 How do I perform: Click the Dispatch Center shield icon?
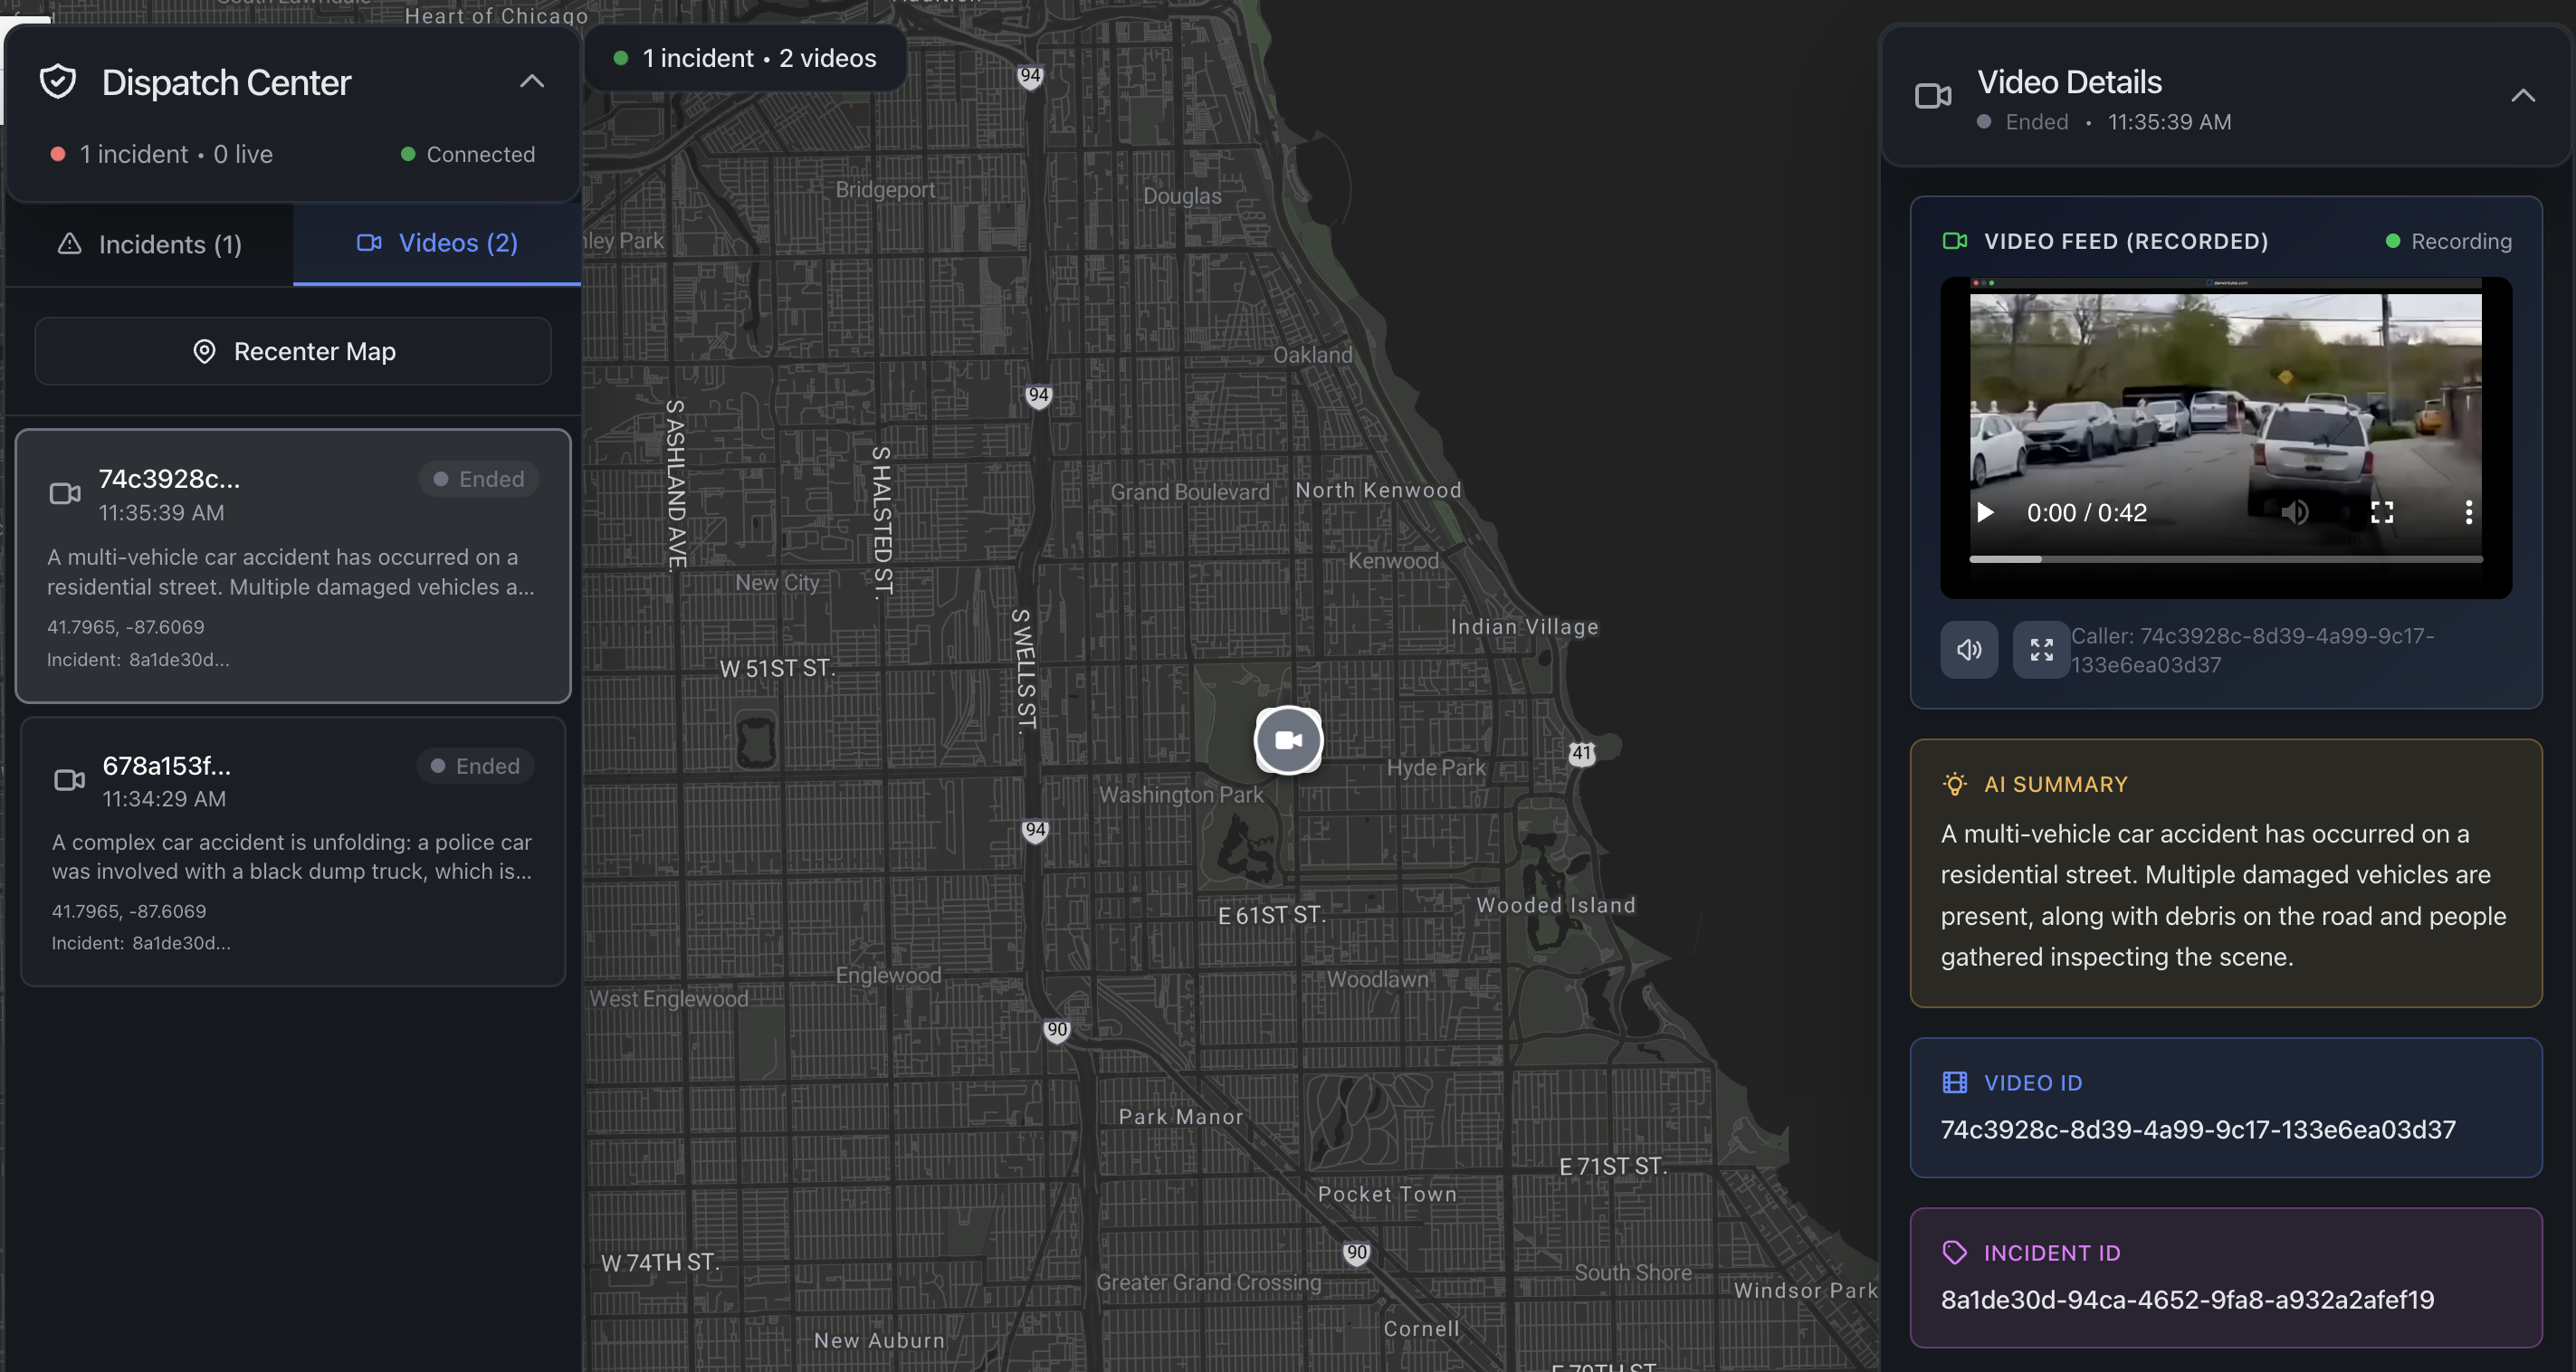coord(58,82)
